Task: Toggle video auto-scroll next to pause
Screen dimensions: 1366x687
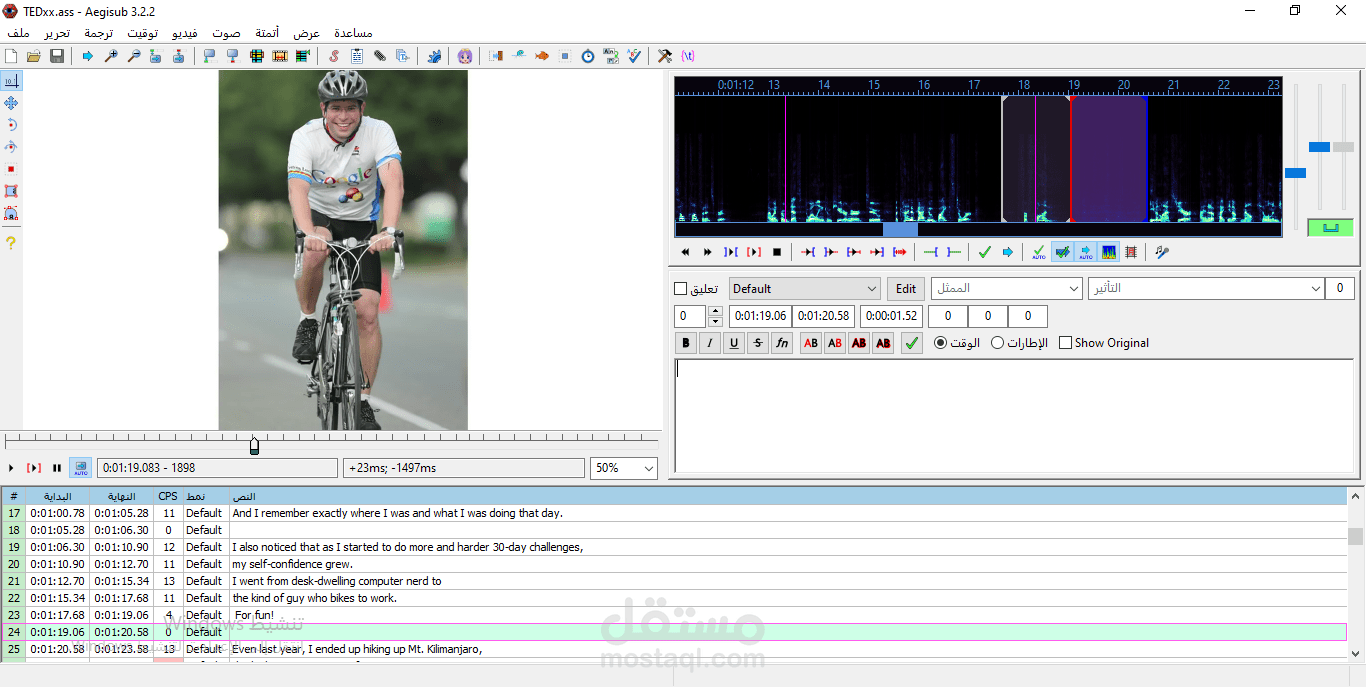Action: click(81, 467)
